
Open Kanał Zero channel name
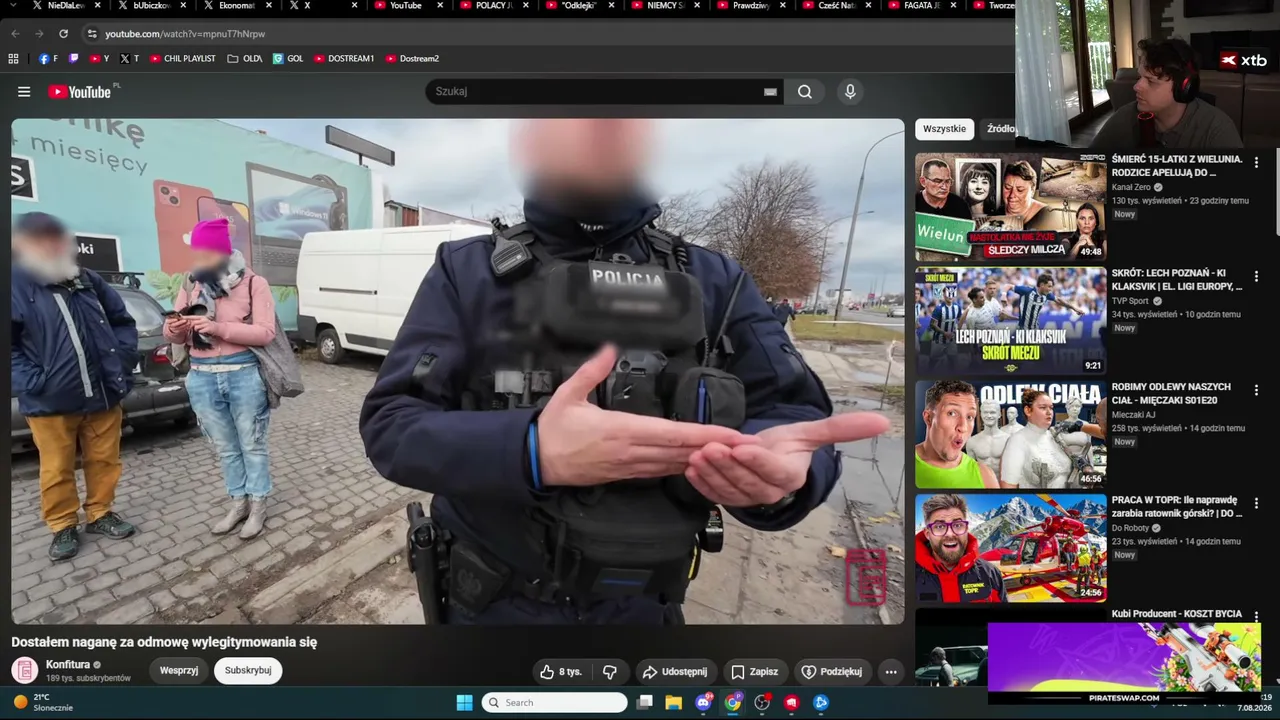[1133, 187]
